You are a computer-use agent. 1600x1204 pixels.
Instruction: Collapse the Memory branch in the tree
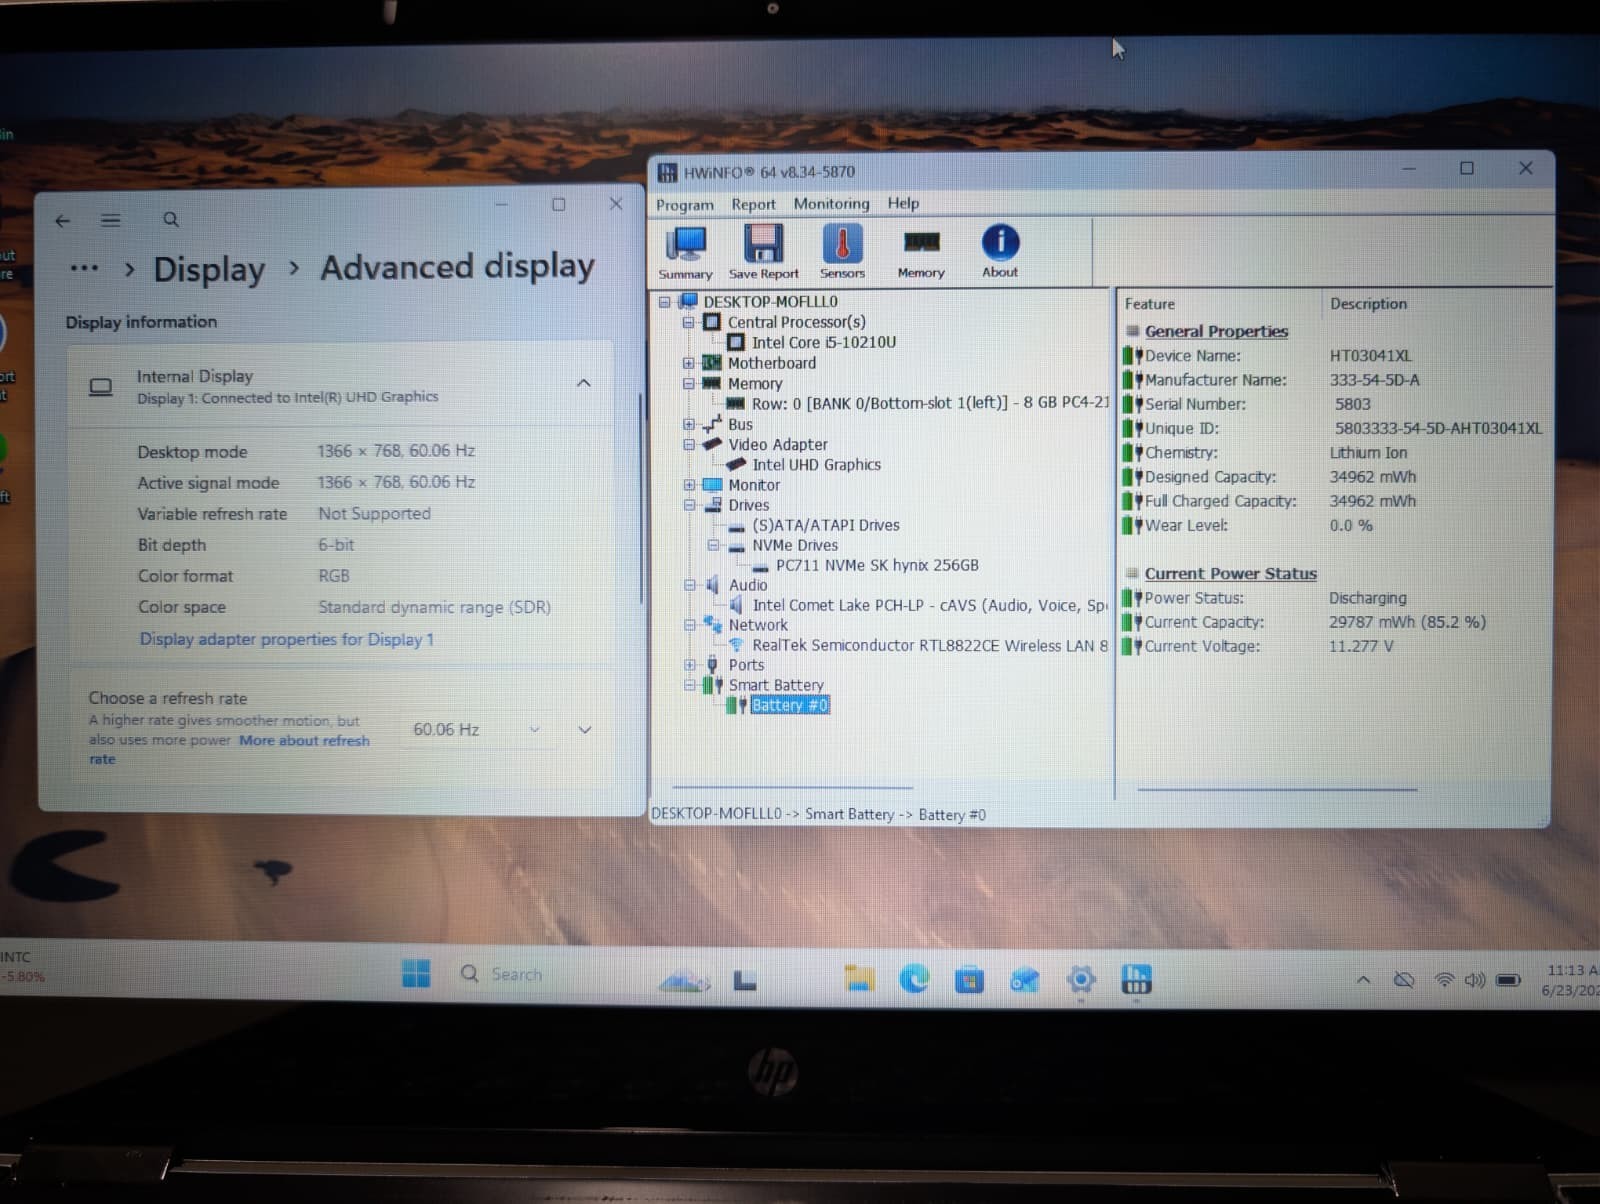pos(689,383)
